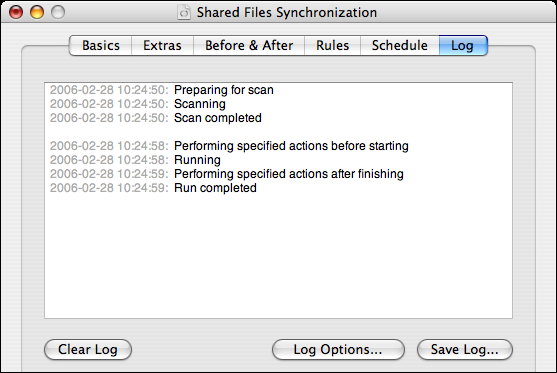Screen dimensions: 557x373
Task: Click the Clear Log button
Action: 88,350
